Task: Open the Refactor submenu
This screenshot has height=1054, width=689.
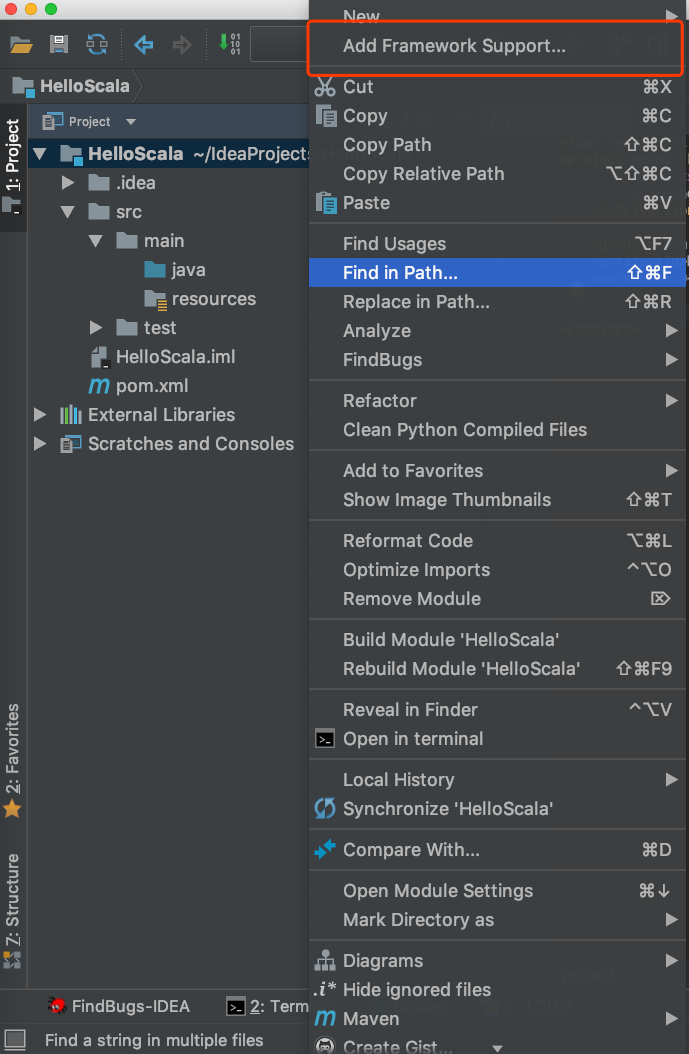Action: [x=497, y=401]
